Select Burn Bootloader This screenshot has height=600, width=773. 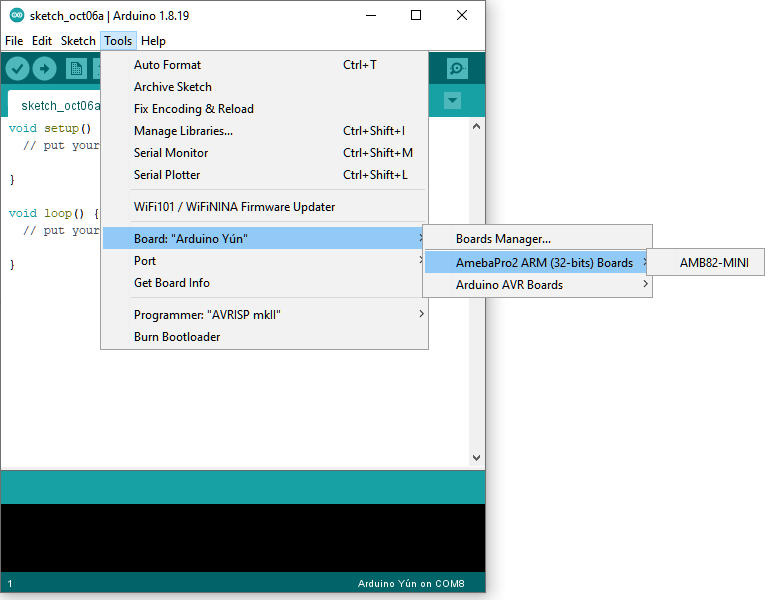[x=177, y=337]
